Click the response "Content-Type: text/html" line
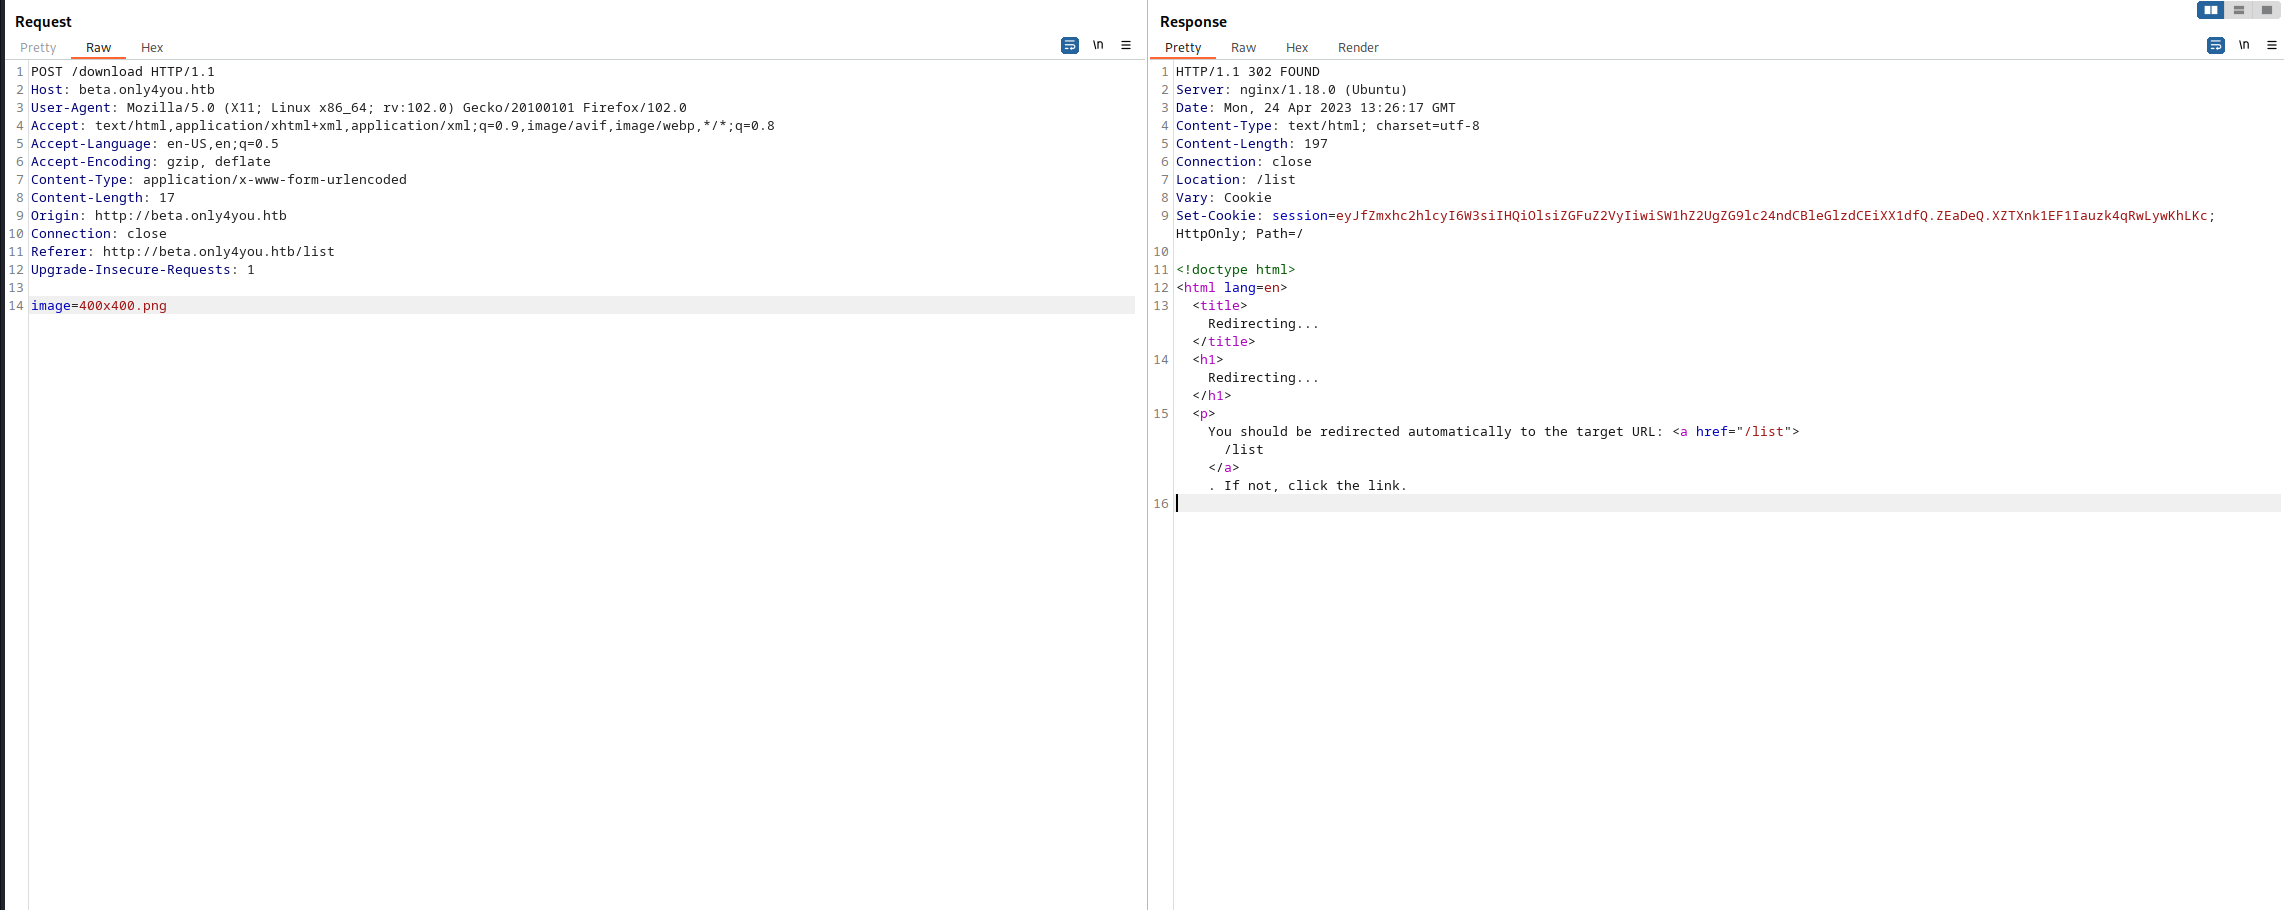This screenshot has width=2284, height=910. 1328,126
